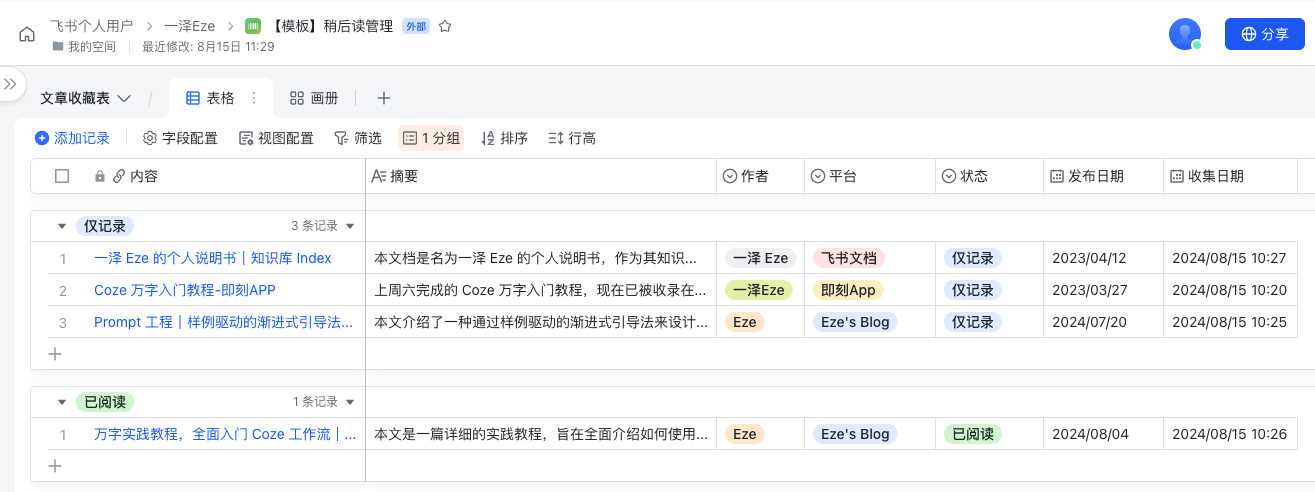Open the 状态 column header

[989, 176]
